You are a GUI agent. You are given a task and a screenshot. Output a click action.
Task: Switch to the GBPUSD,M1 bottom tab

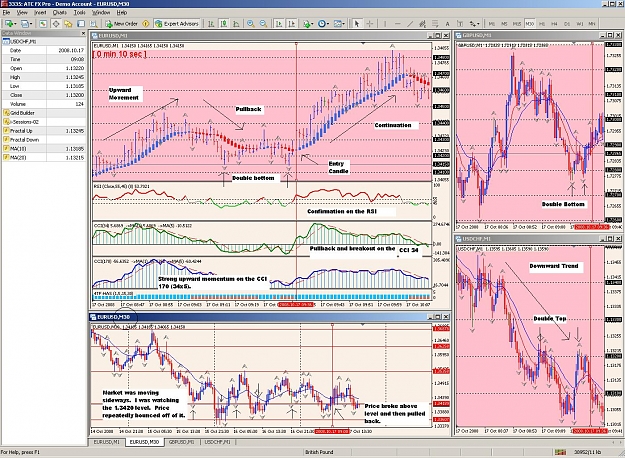click(x=182, y=442)
